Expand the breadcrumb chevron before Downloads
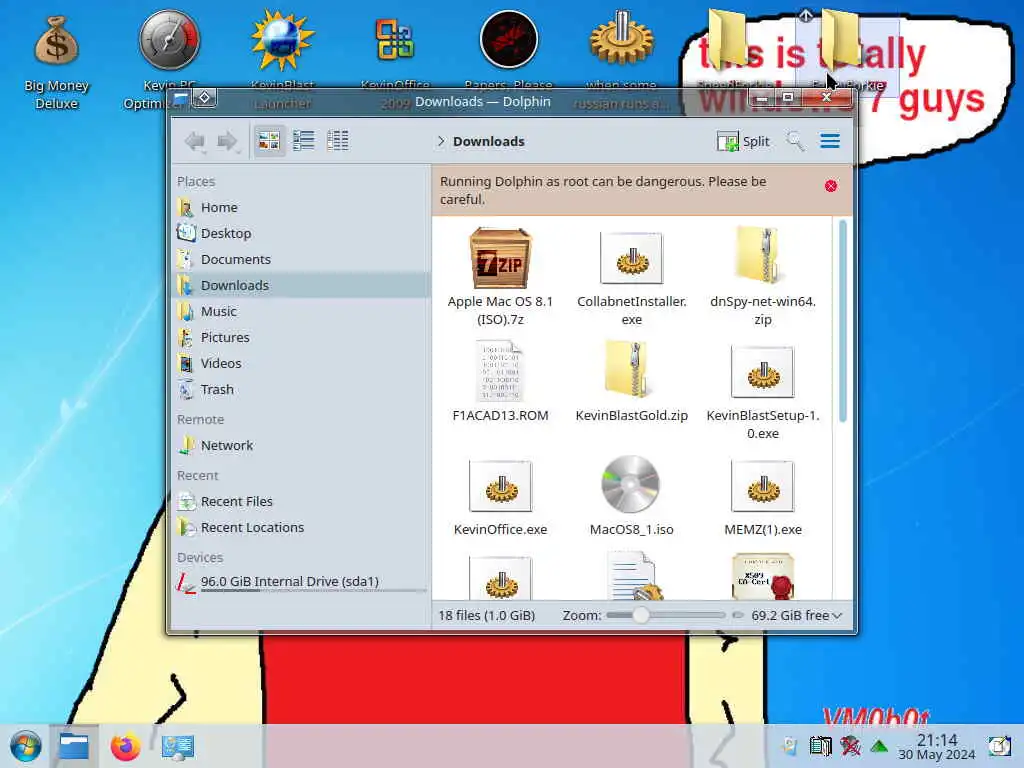 click(x=441, y=141)
